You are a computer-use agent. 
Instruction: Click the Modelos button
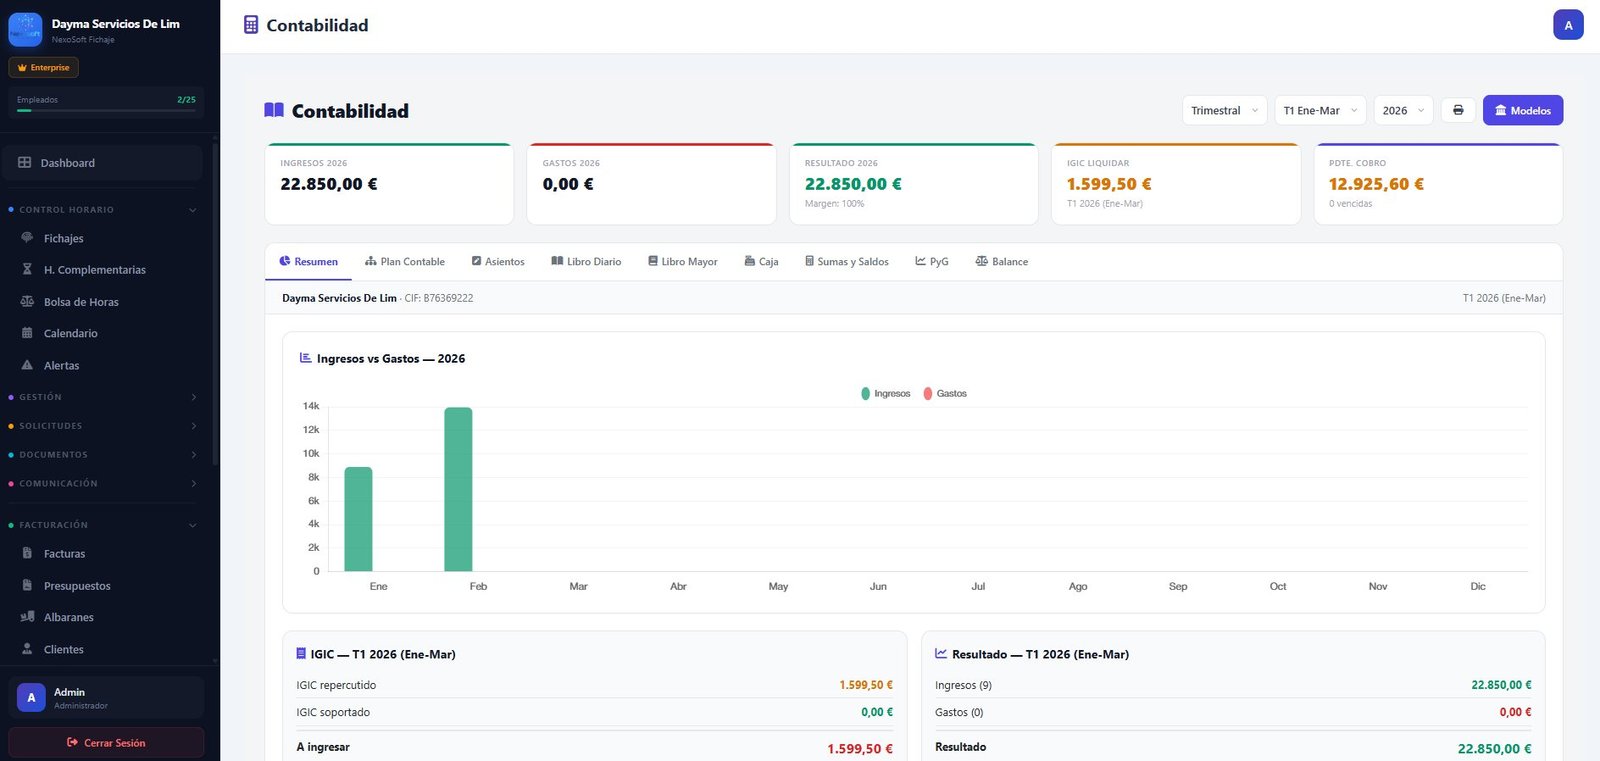click(x=1522, y=110)
